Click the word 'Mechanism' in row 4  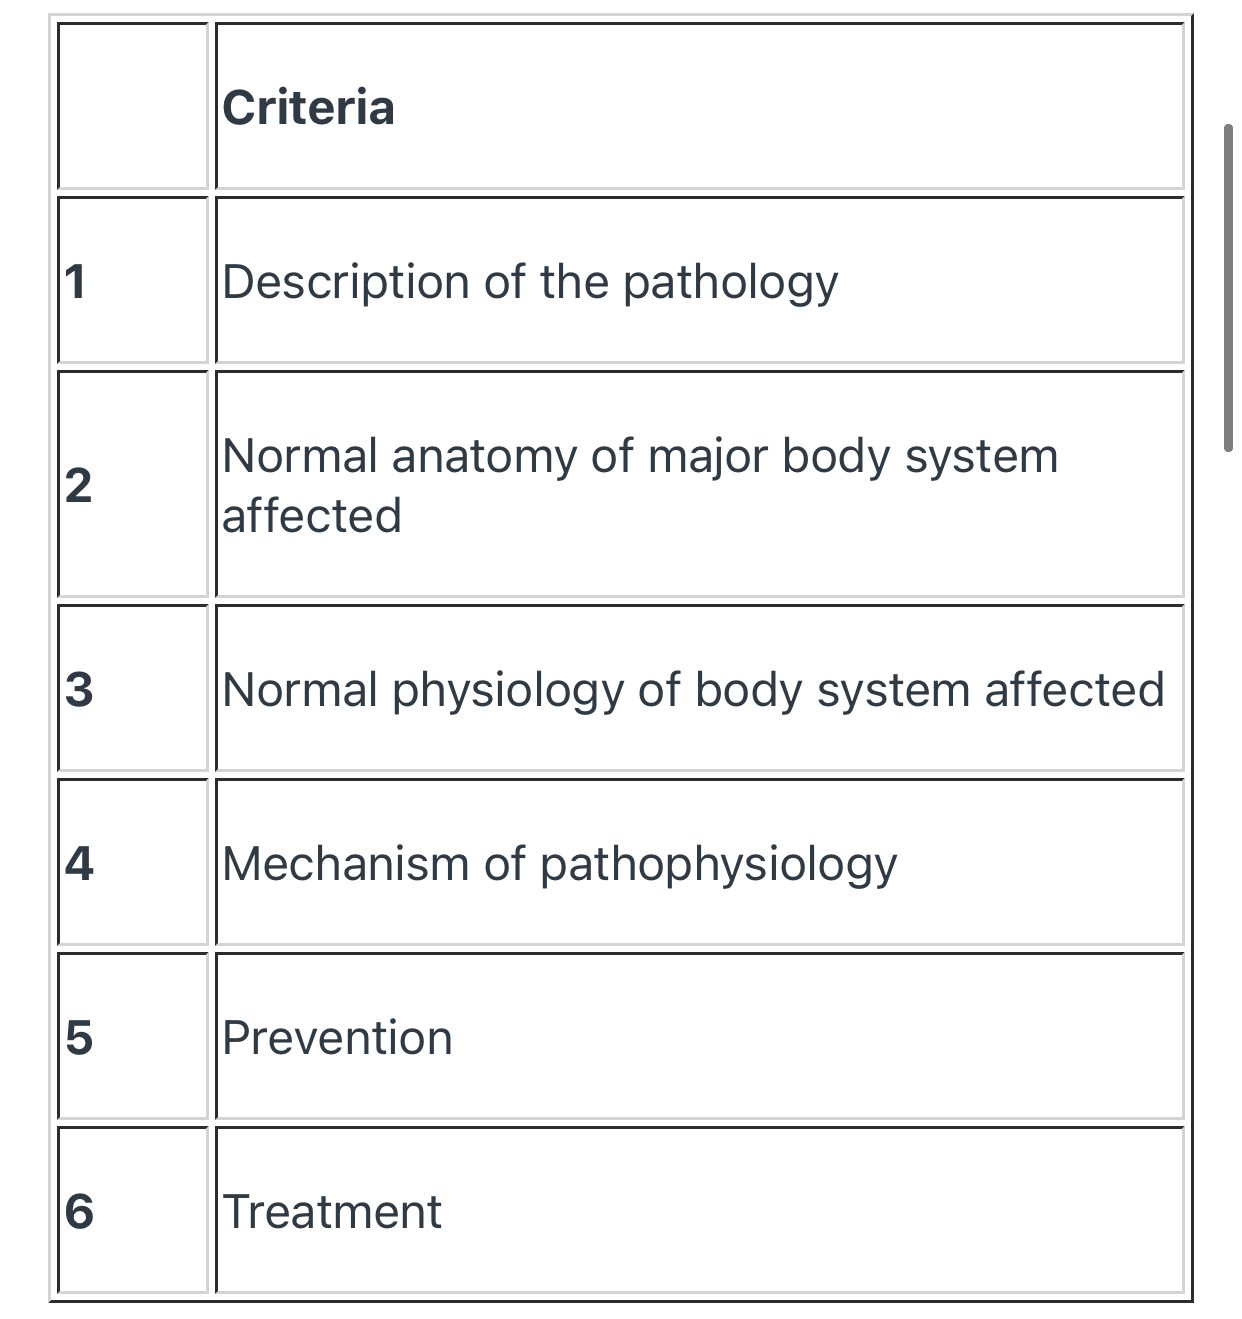345,864
